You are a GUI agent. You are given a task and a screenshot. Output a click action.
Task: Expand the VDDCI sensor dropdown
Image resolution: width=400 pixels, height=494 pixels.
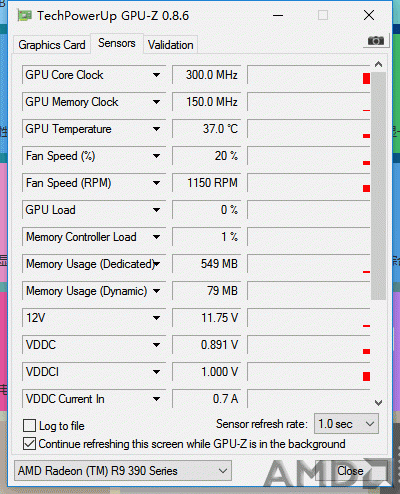pos(156,372)
